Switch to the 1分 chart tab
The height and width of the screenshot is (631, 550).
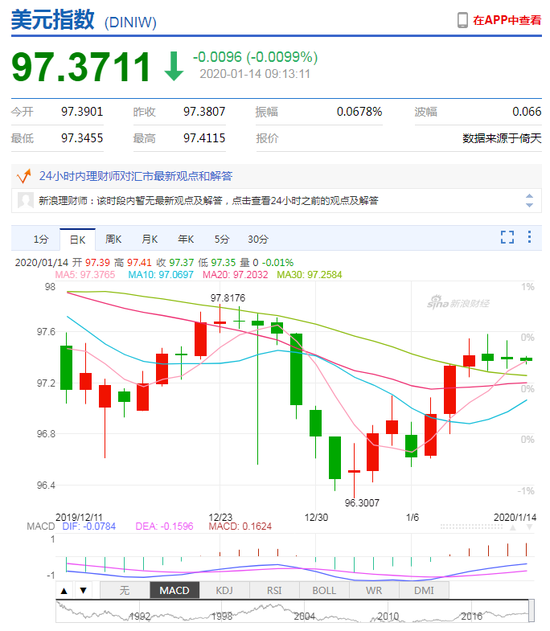[x=41, y=239]
